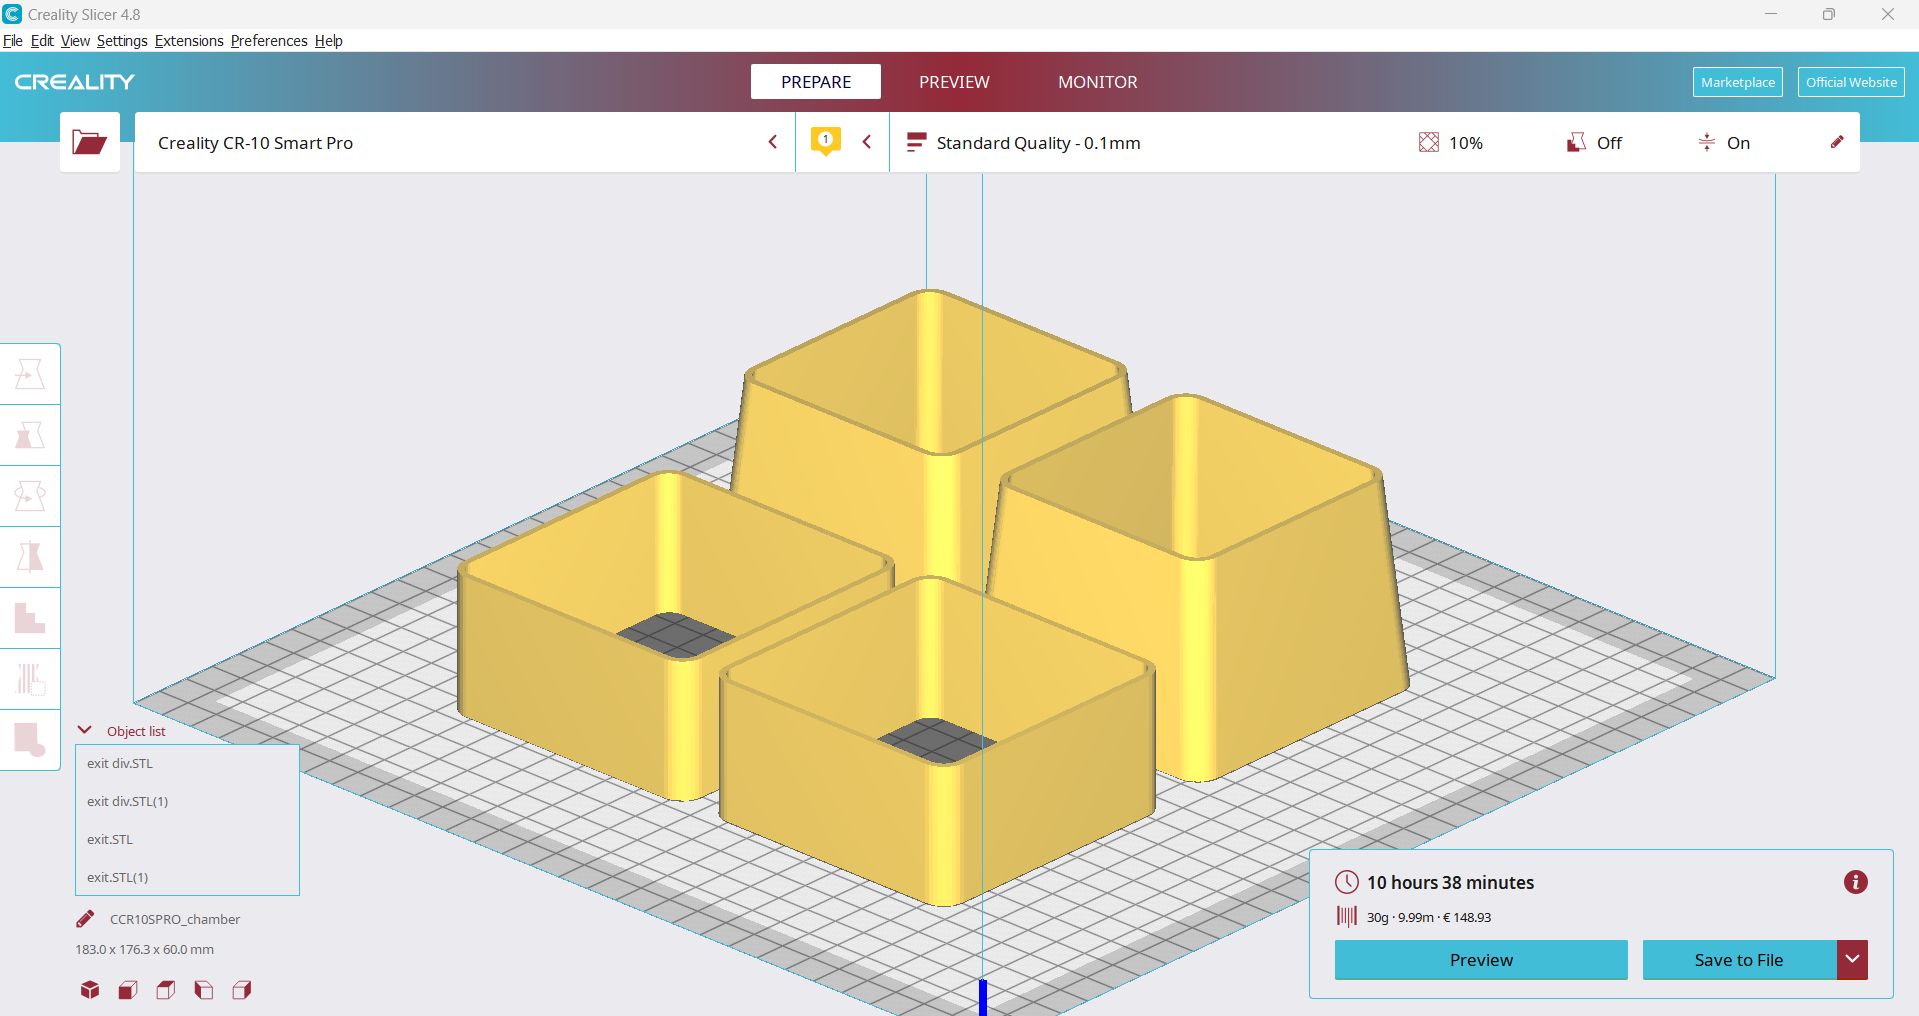Click the 10% infill icon
1919x1016 pixels.
[x=1429, y=142]
